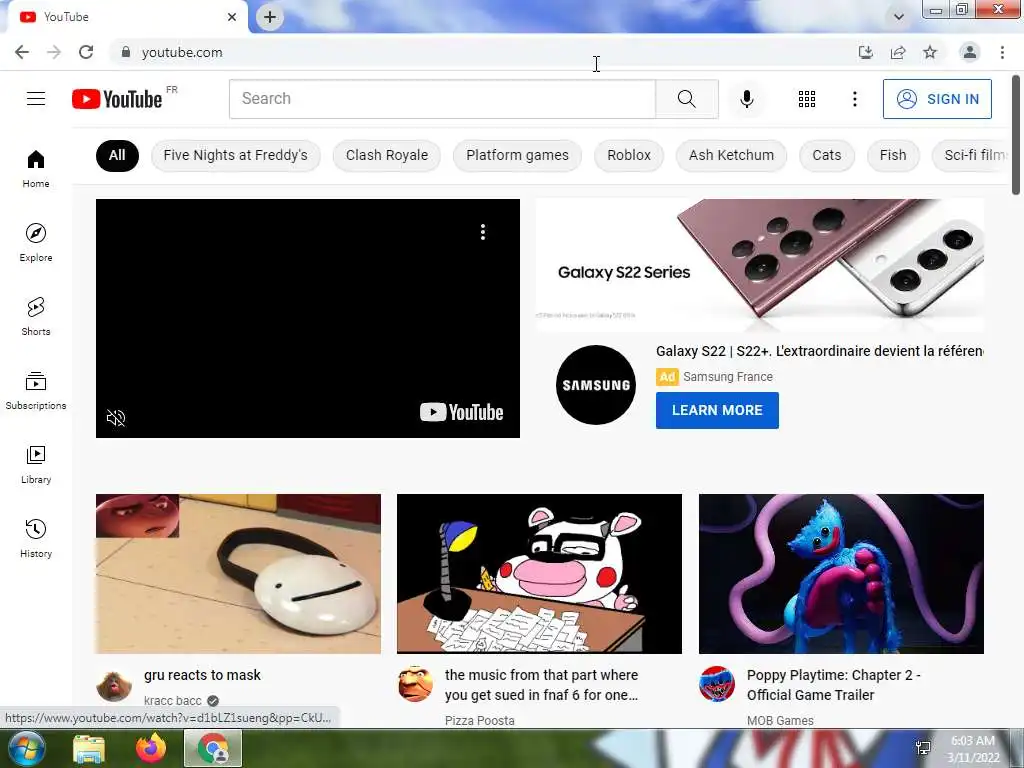The height and width of the screenshot is (768, 1024).
Task: Open the MOB Games channel name
Action: coord(780,720)
